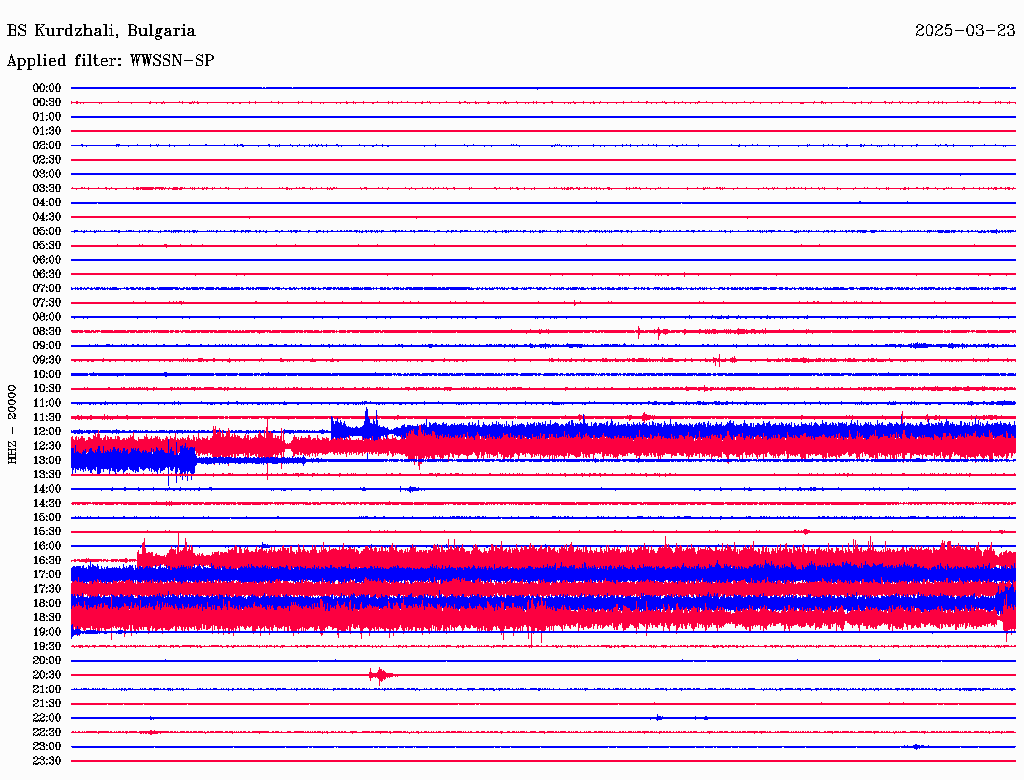Click the station title BS Kurdzhali, Bulgaria

point(101,31)
